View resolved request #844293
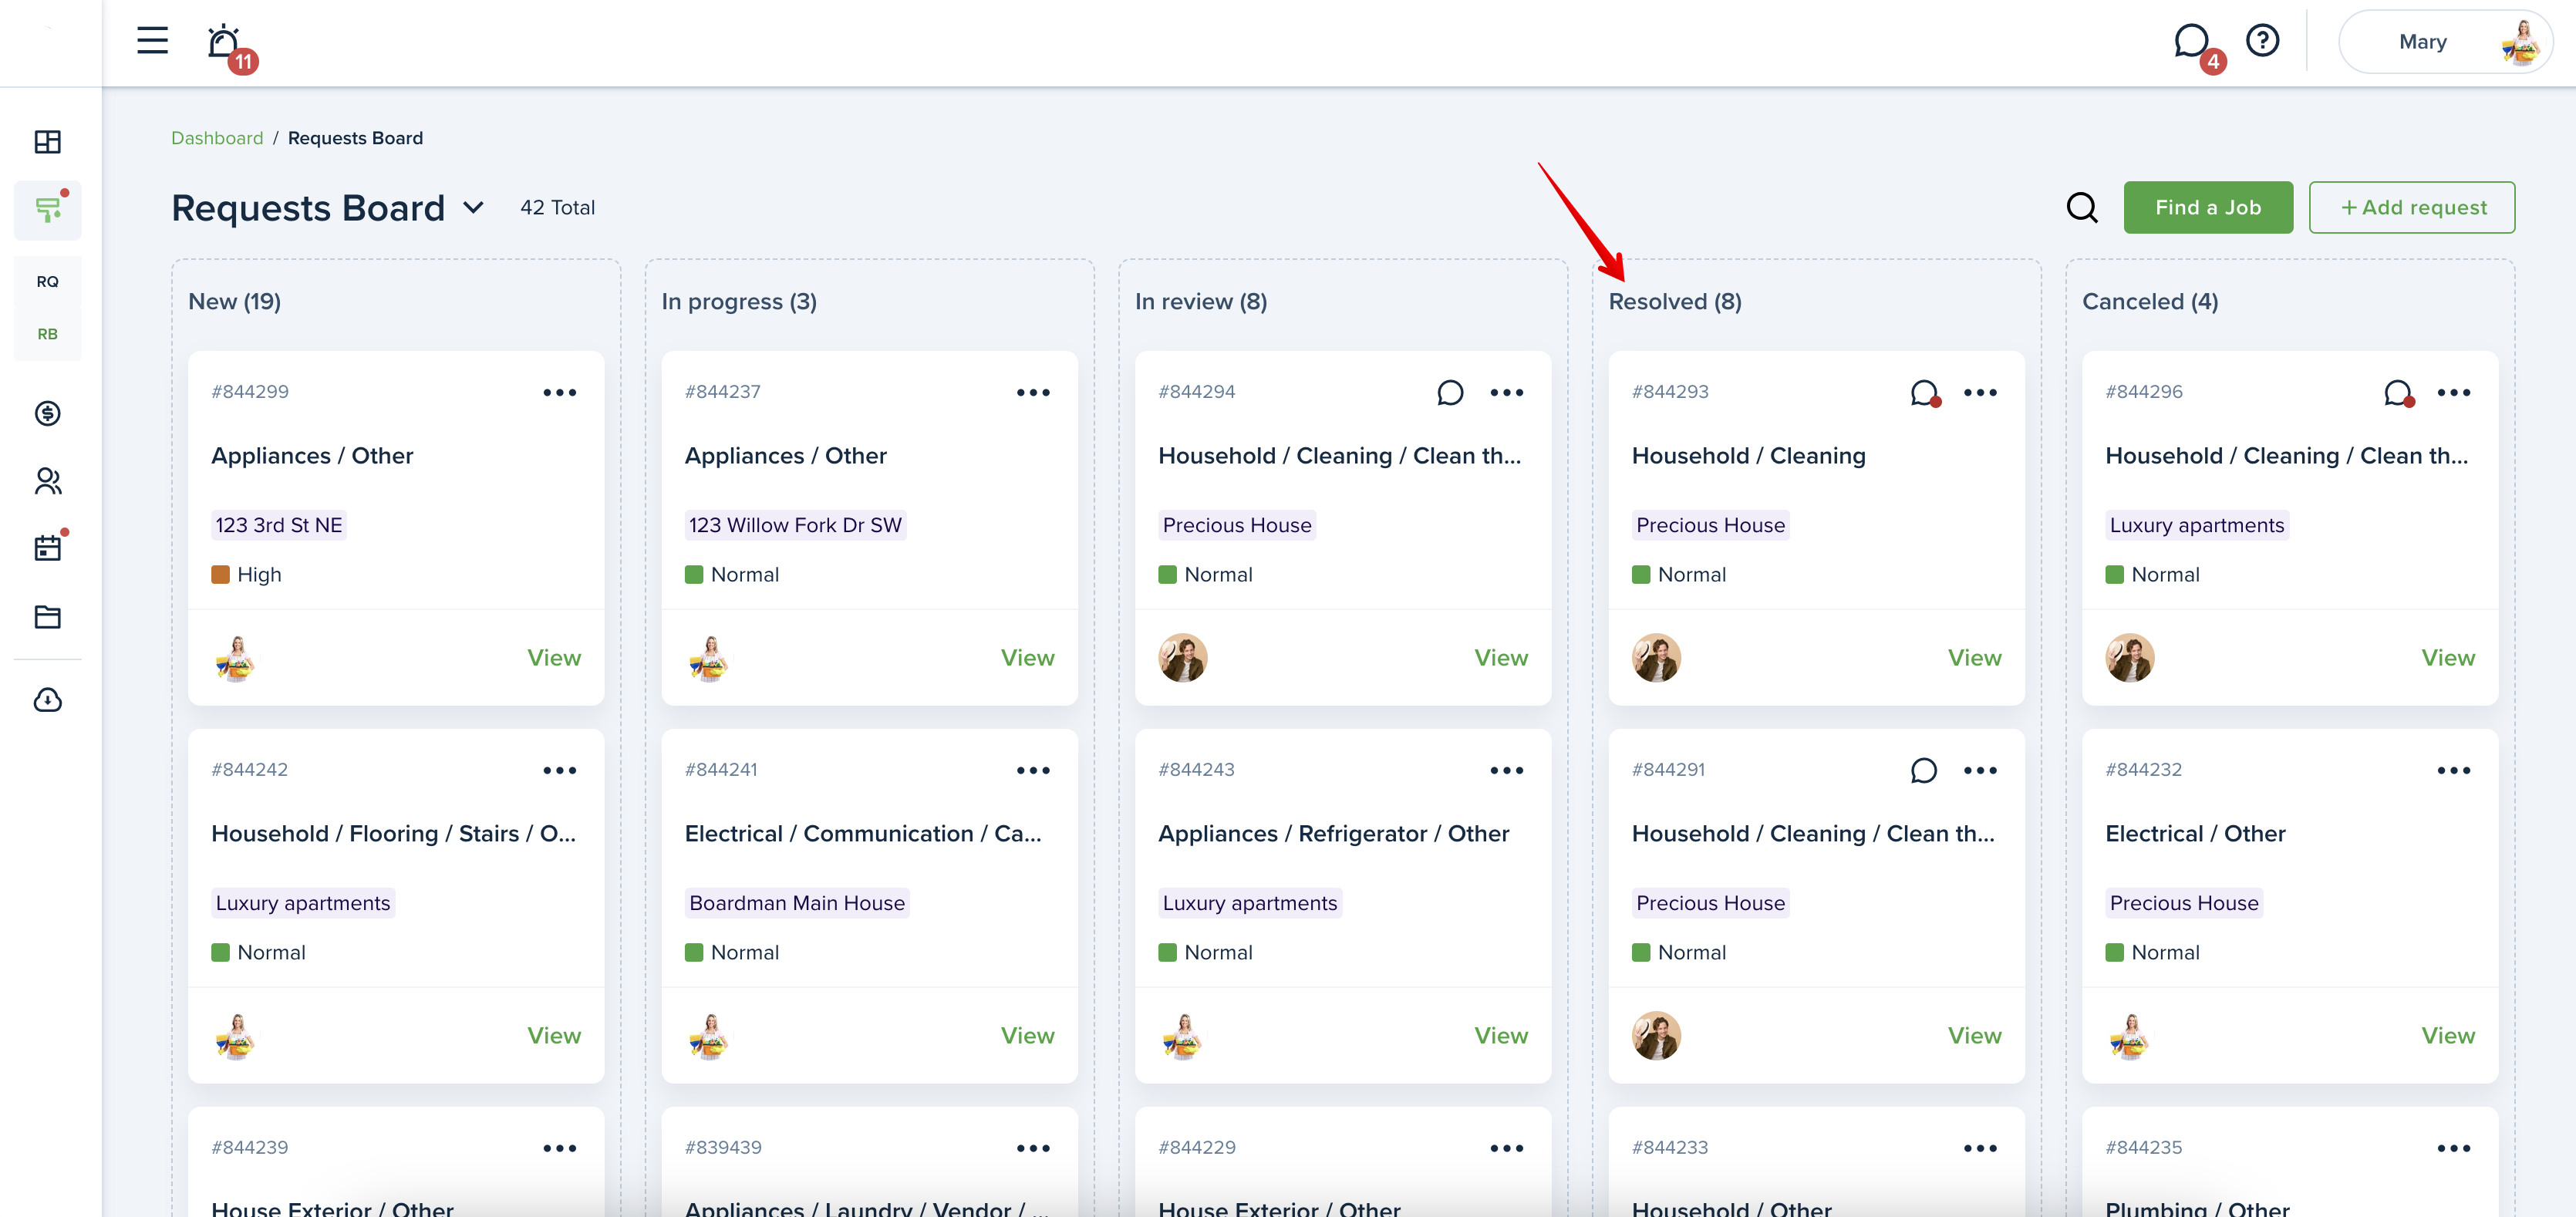2576x1217 pixels. [x=1974, y=658]
